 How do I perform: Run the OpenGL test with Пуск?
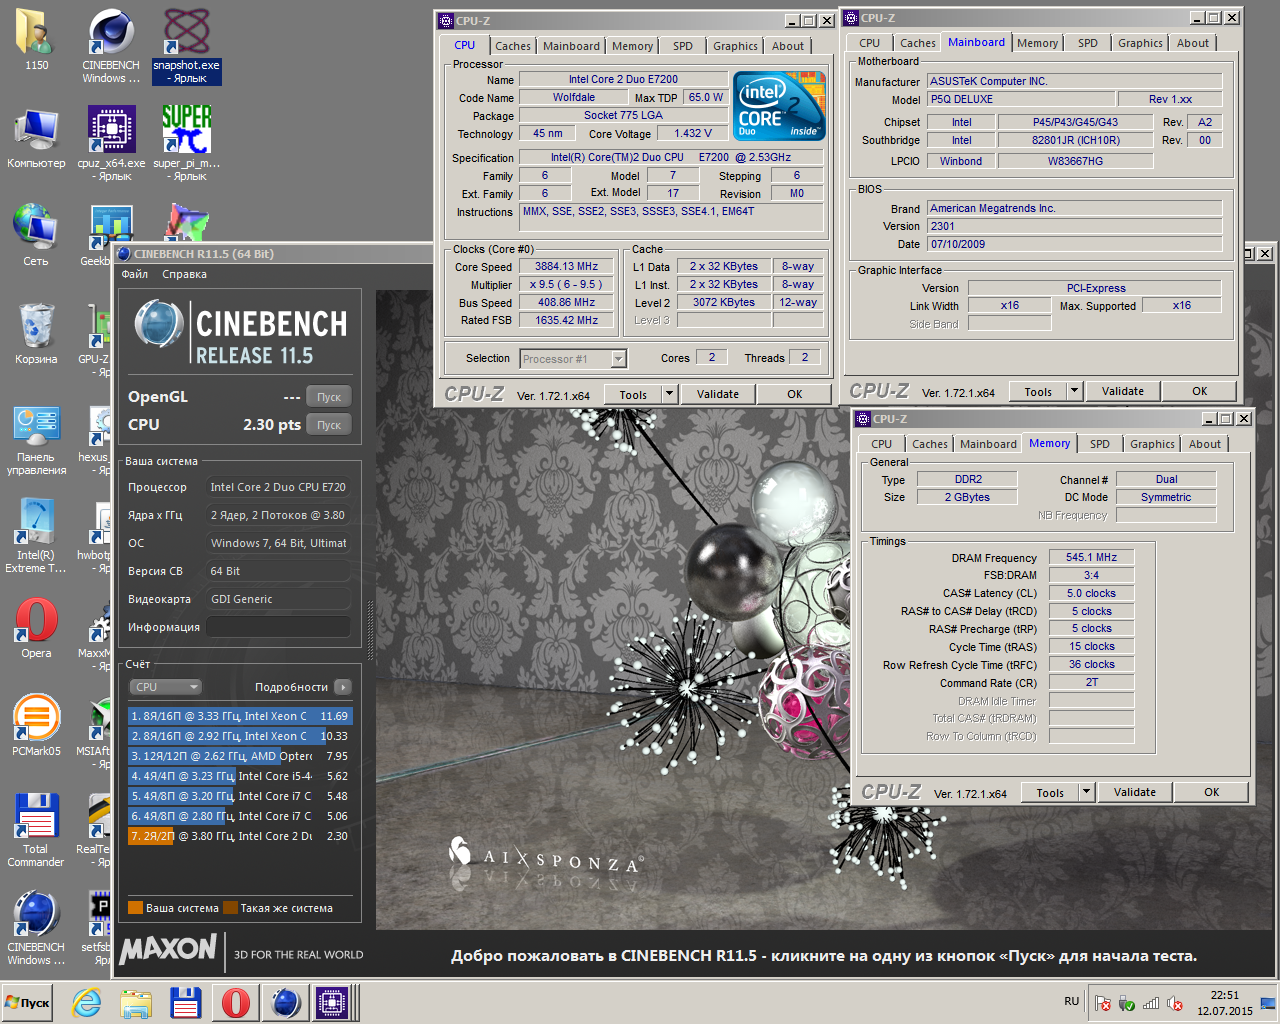329,397
